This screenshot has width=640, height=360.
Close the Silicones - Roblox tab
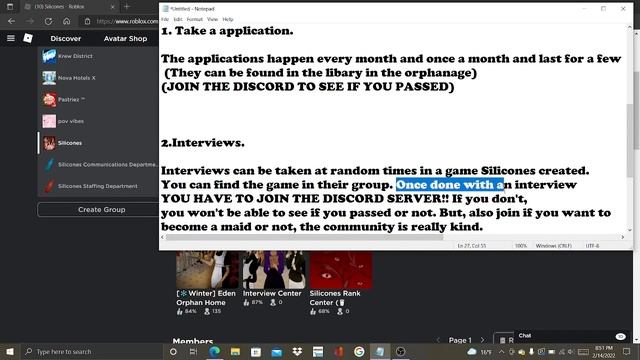[x=113, y=7]
